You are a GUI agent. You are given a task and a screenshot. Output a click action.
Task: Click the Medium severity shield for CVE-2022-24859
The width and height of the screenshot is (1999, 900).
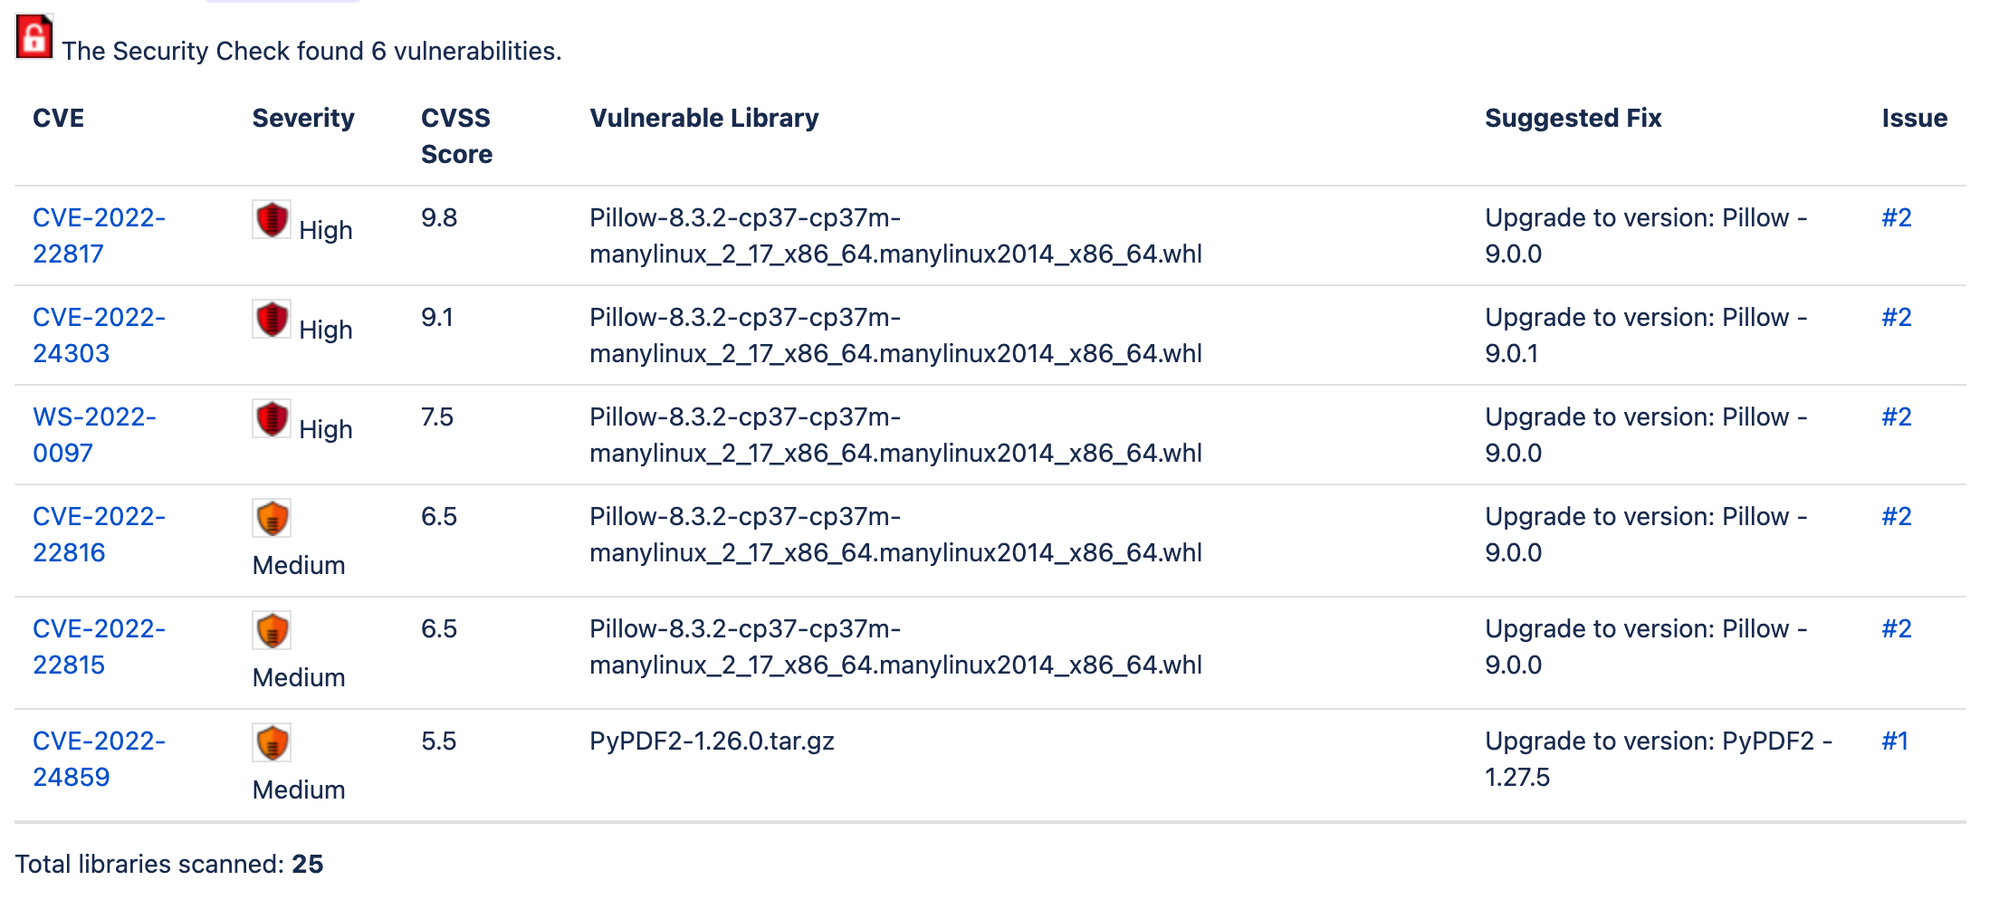click(271, 743)
